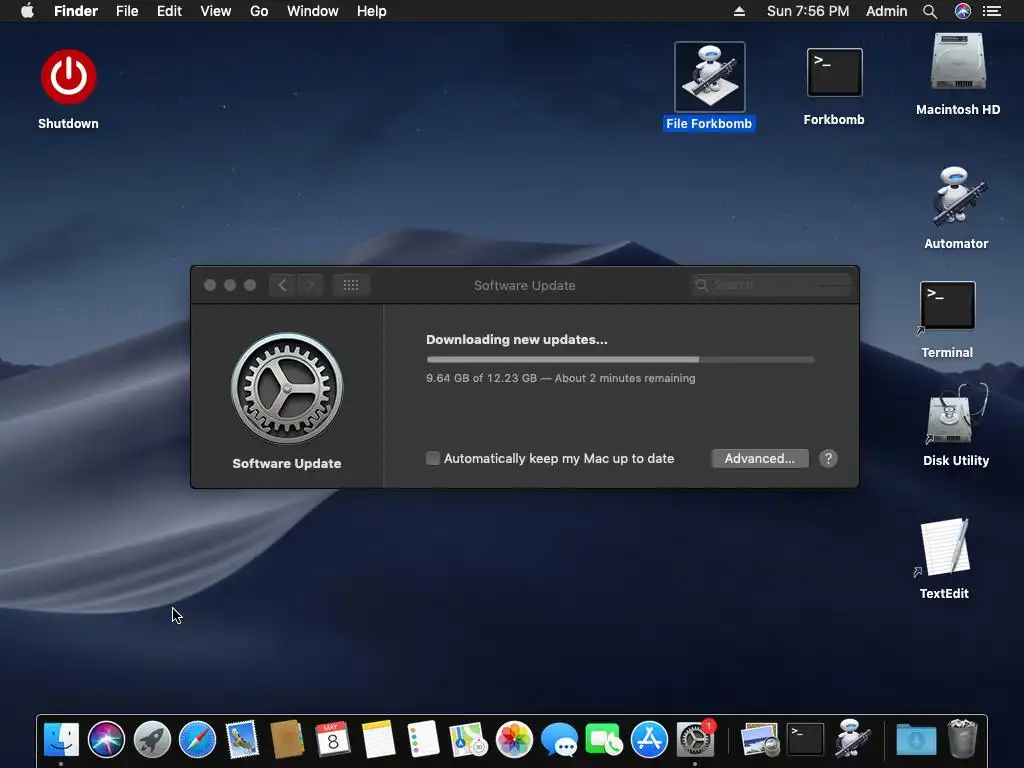Open Preview app in the Dock
1024x768 pixels.
pos(760,739)
